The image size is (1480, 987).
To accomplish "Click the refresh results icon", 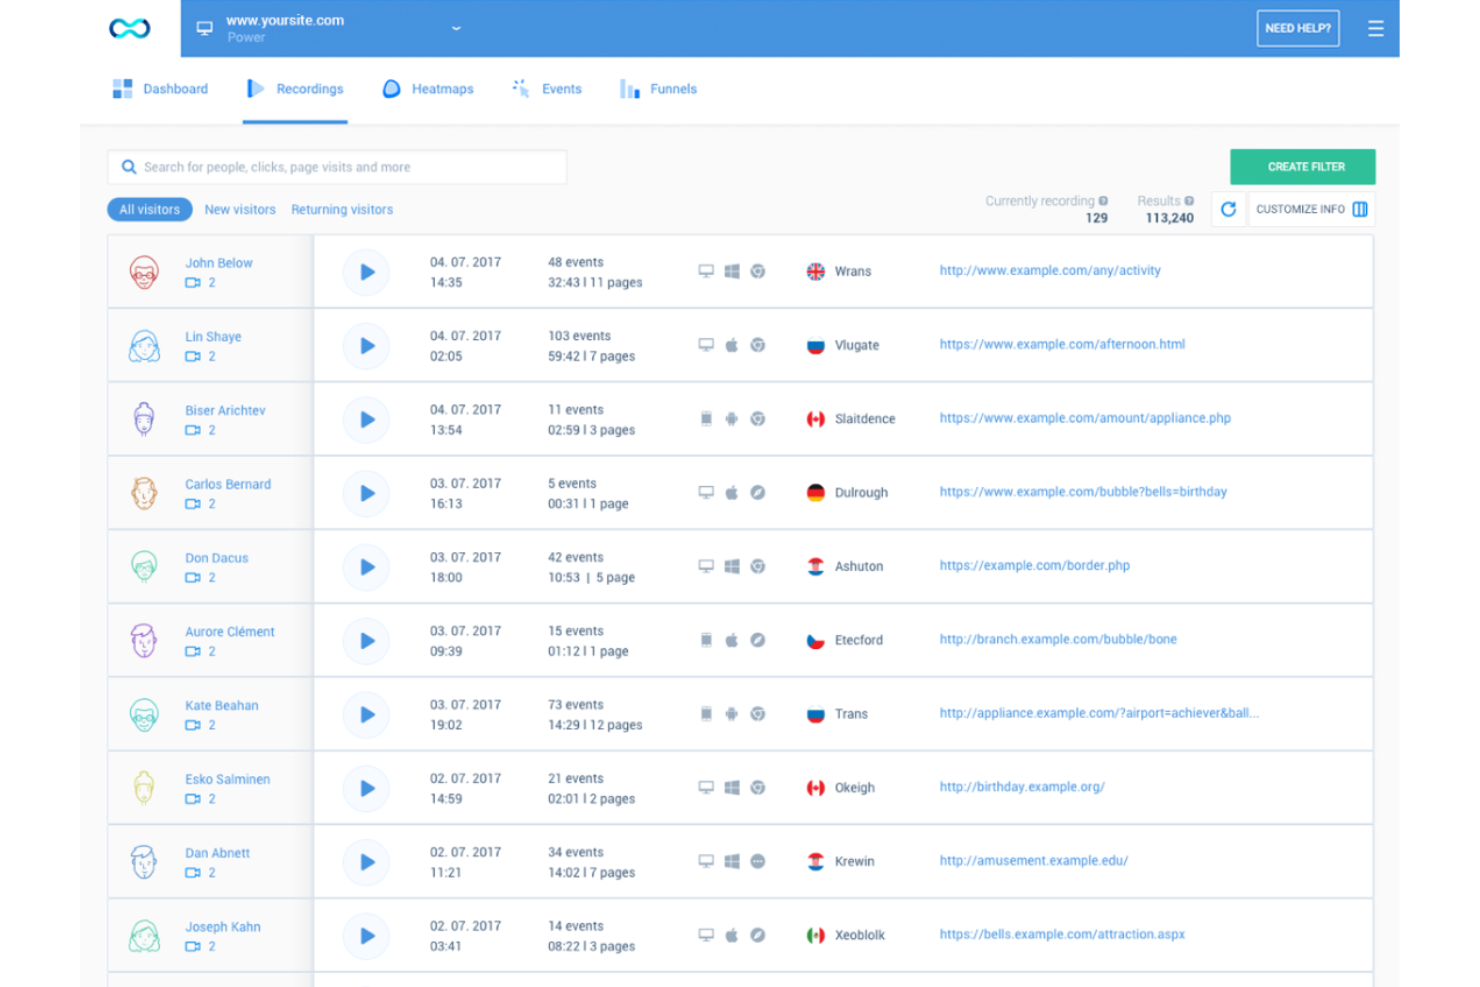I will 1228,209.
